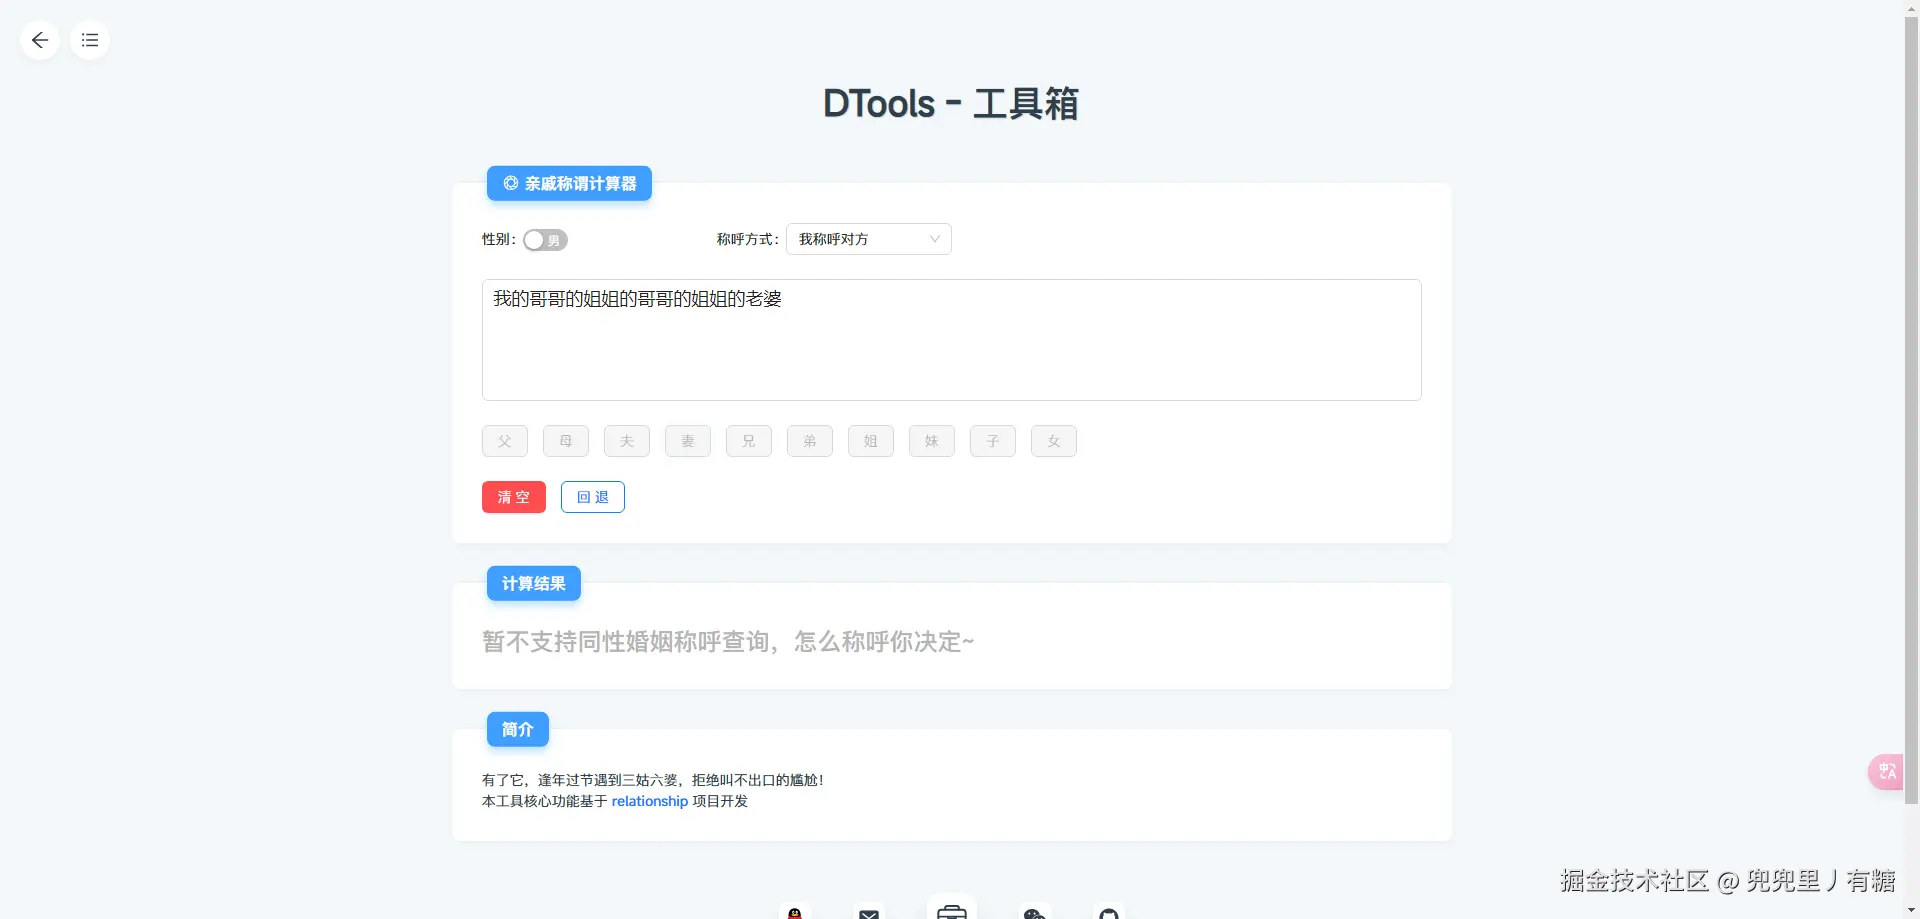This screenshot has width=1920, height=919.
Task: Go back using the arrow icon
Action: (x=40, y=40)
